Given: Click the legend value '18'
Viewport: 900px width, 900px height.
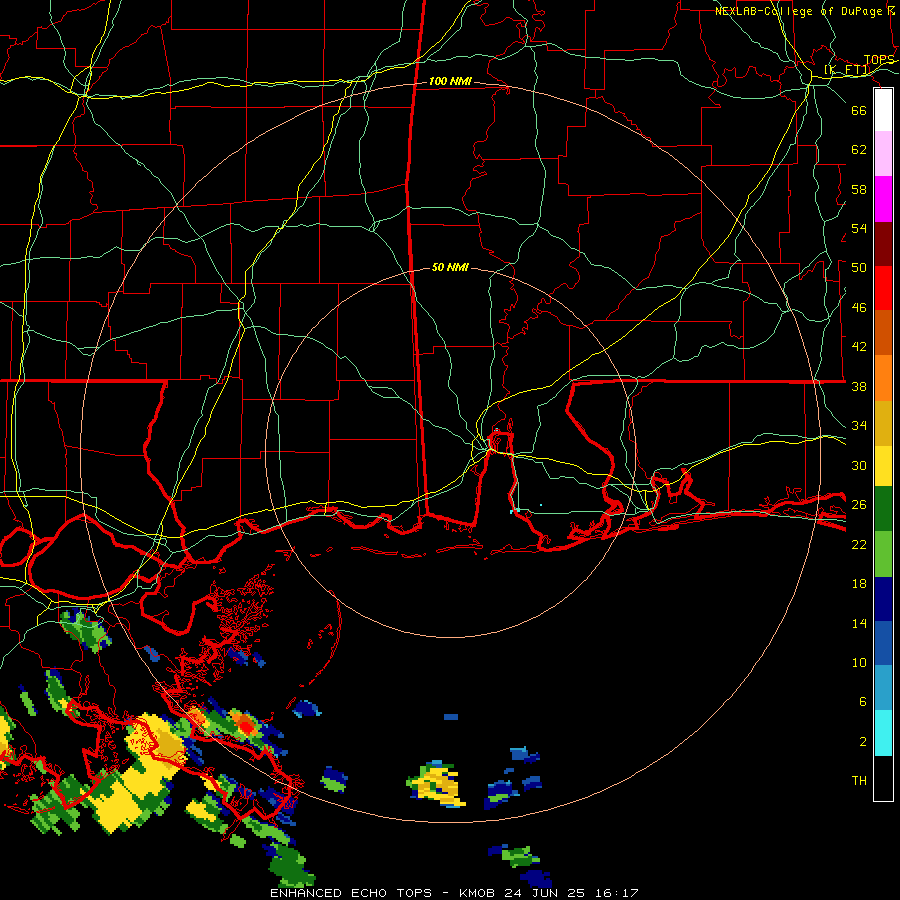Looking at the screenshot, I should point(859,584).
